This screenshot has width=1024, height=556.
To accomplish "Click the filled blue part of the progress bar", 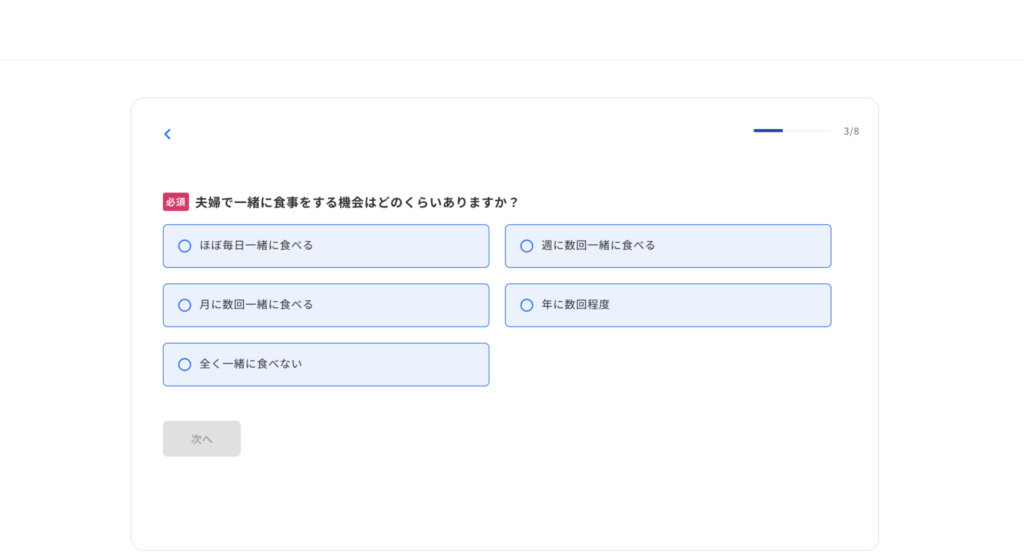I will [768, 131].
